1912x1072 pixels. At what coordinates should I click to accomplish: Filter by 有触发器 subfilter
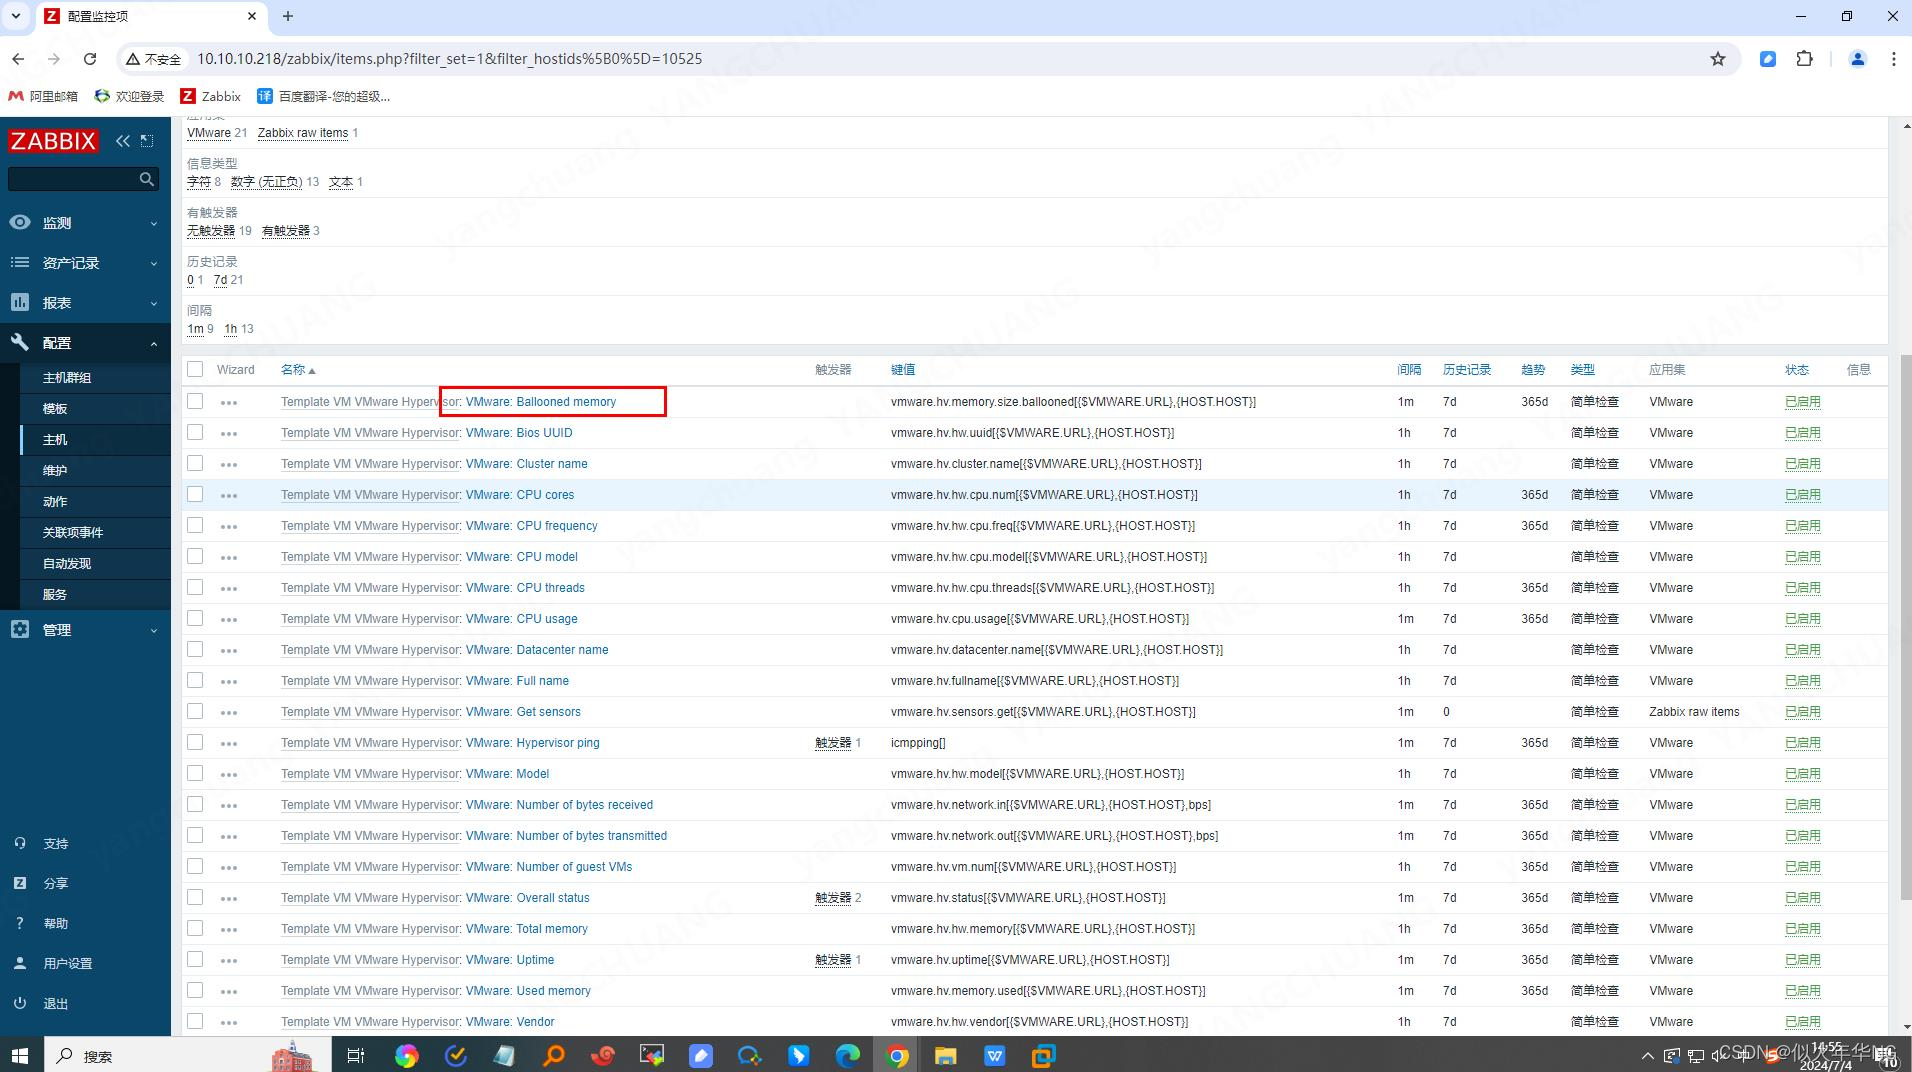(x=286, y=231)
